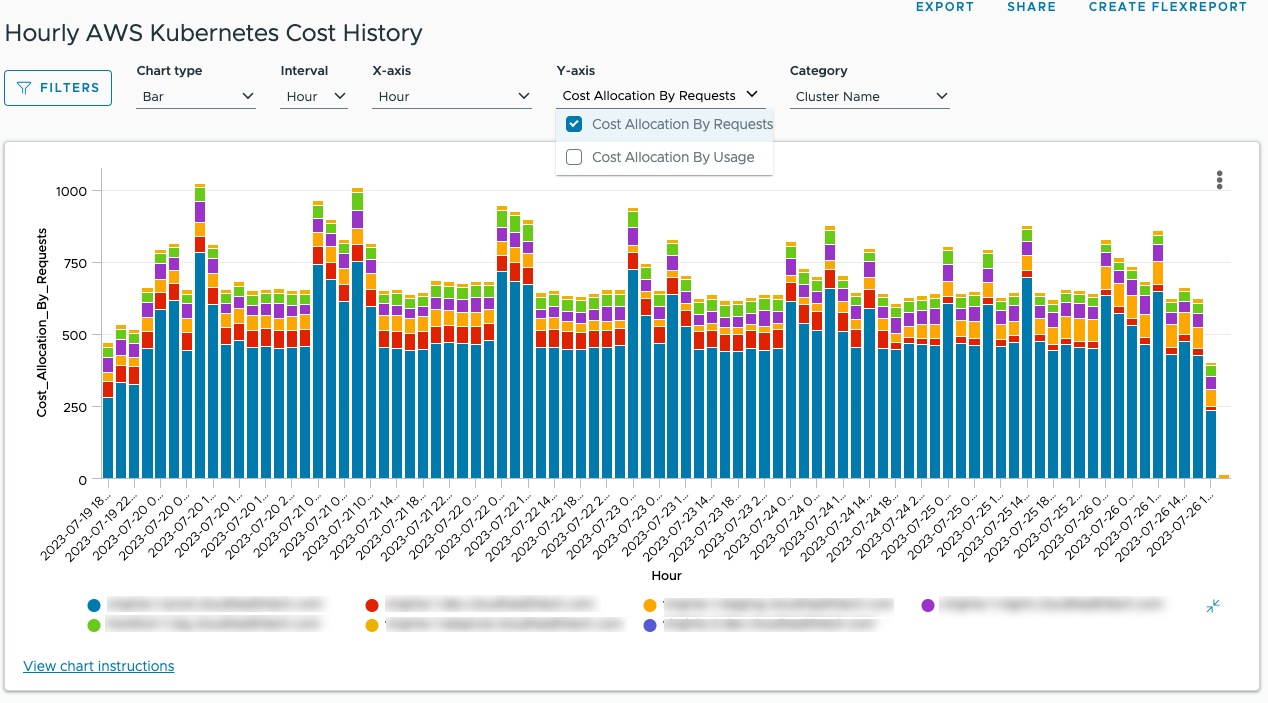Click the collapse chart arrows icon

point(1213,606)
